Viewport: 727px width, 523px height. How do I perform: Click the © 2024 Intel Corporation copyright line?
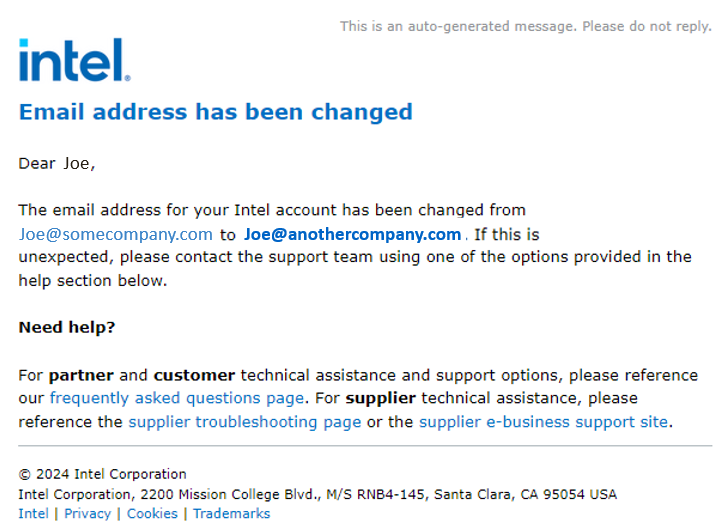pos(102,474)
